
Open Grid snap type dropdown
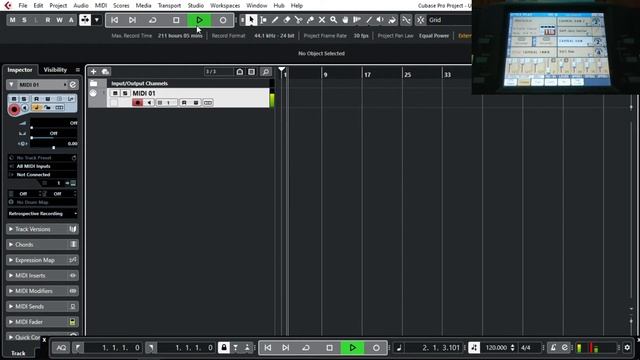tap(449, 20)
